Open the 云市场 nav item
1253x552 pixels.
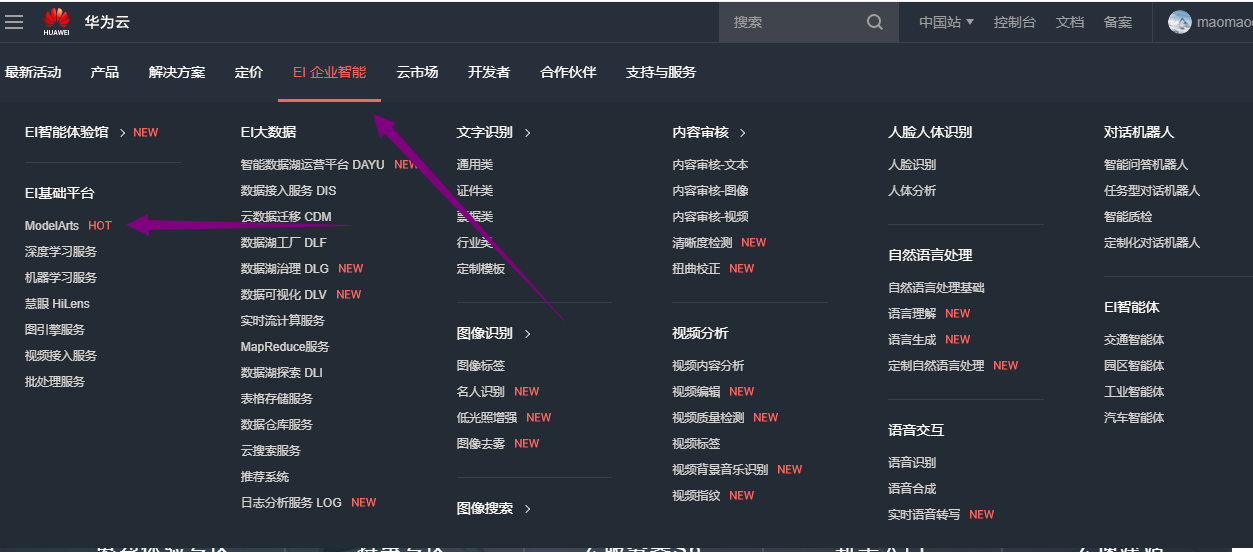(x=417, y=72)
